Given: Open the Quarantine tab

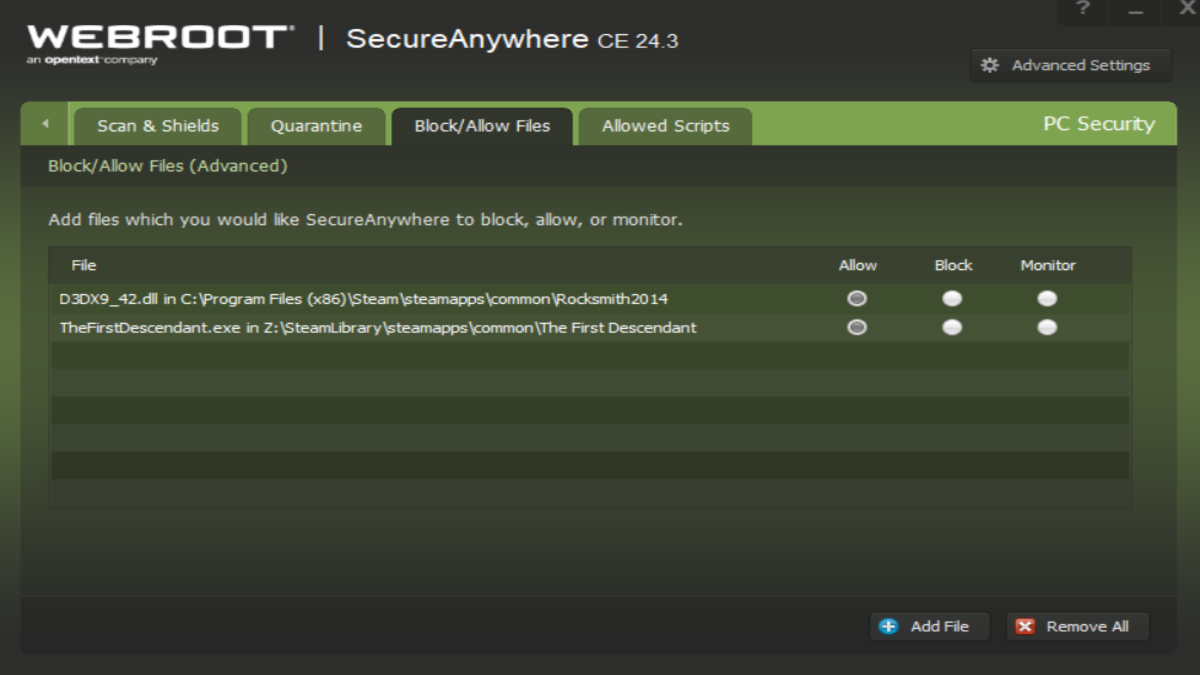Looking at the screenshot, I should pos(316,126).
